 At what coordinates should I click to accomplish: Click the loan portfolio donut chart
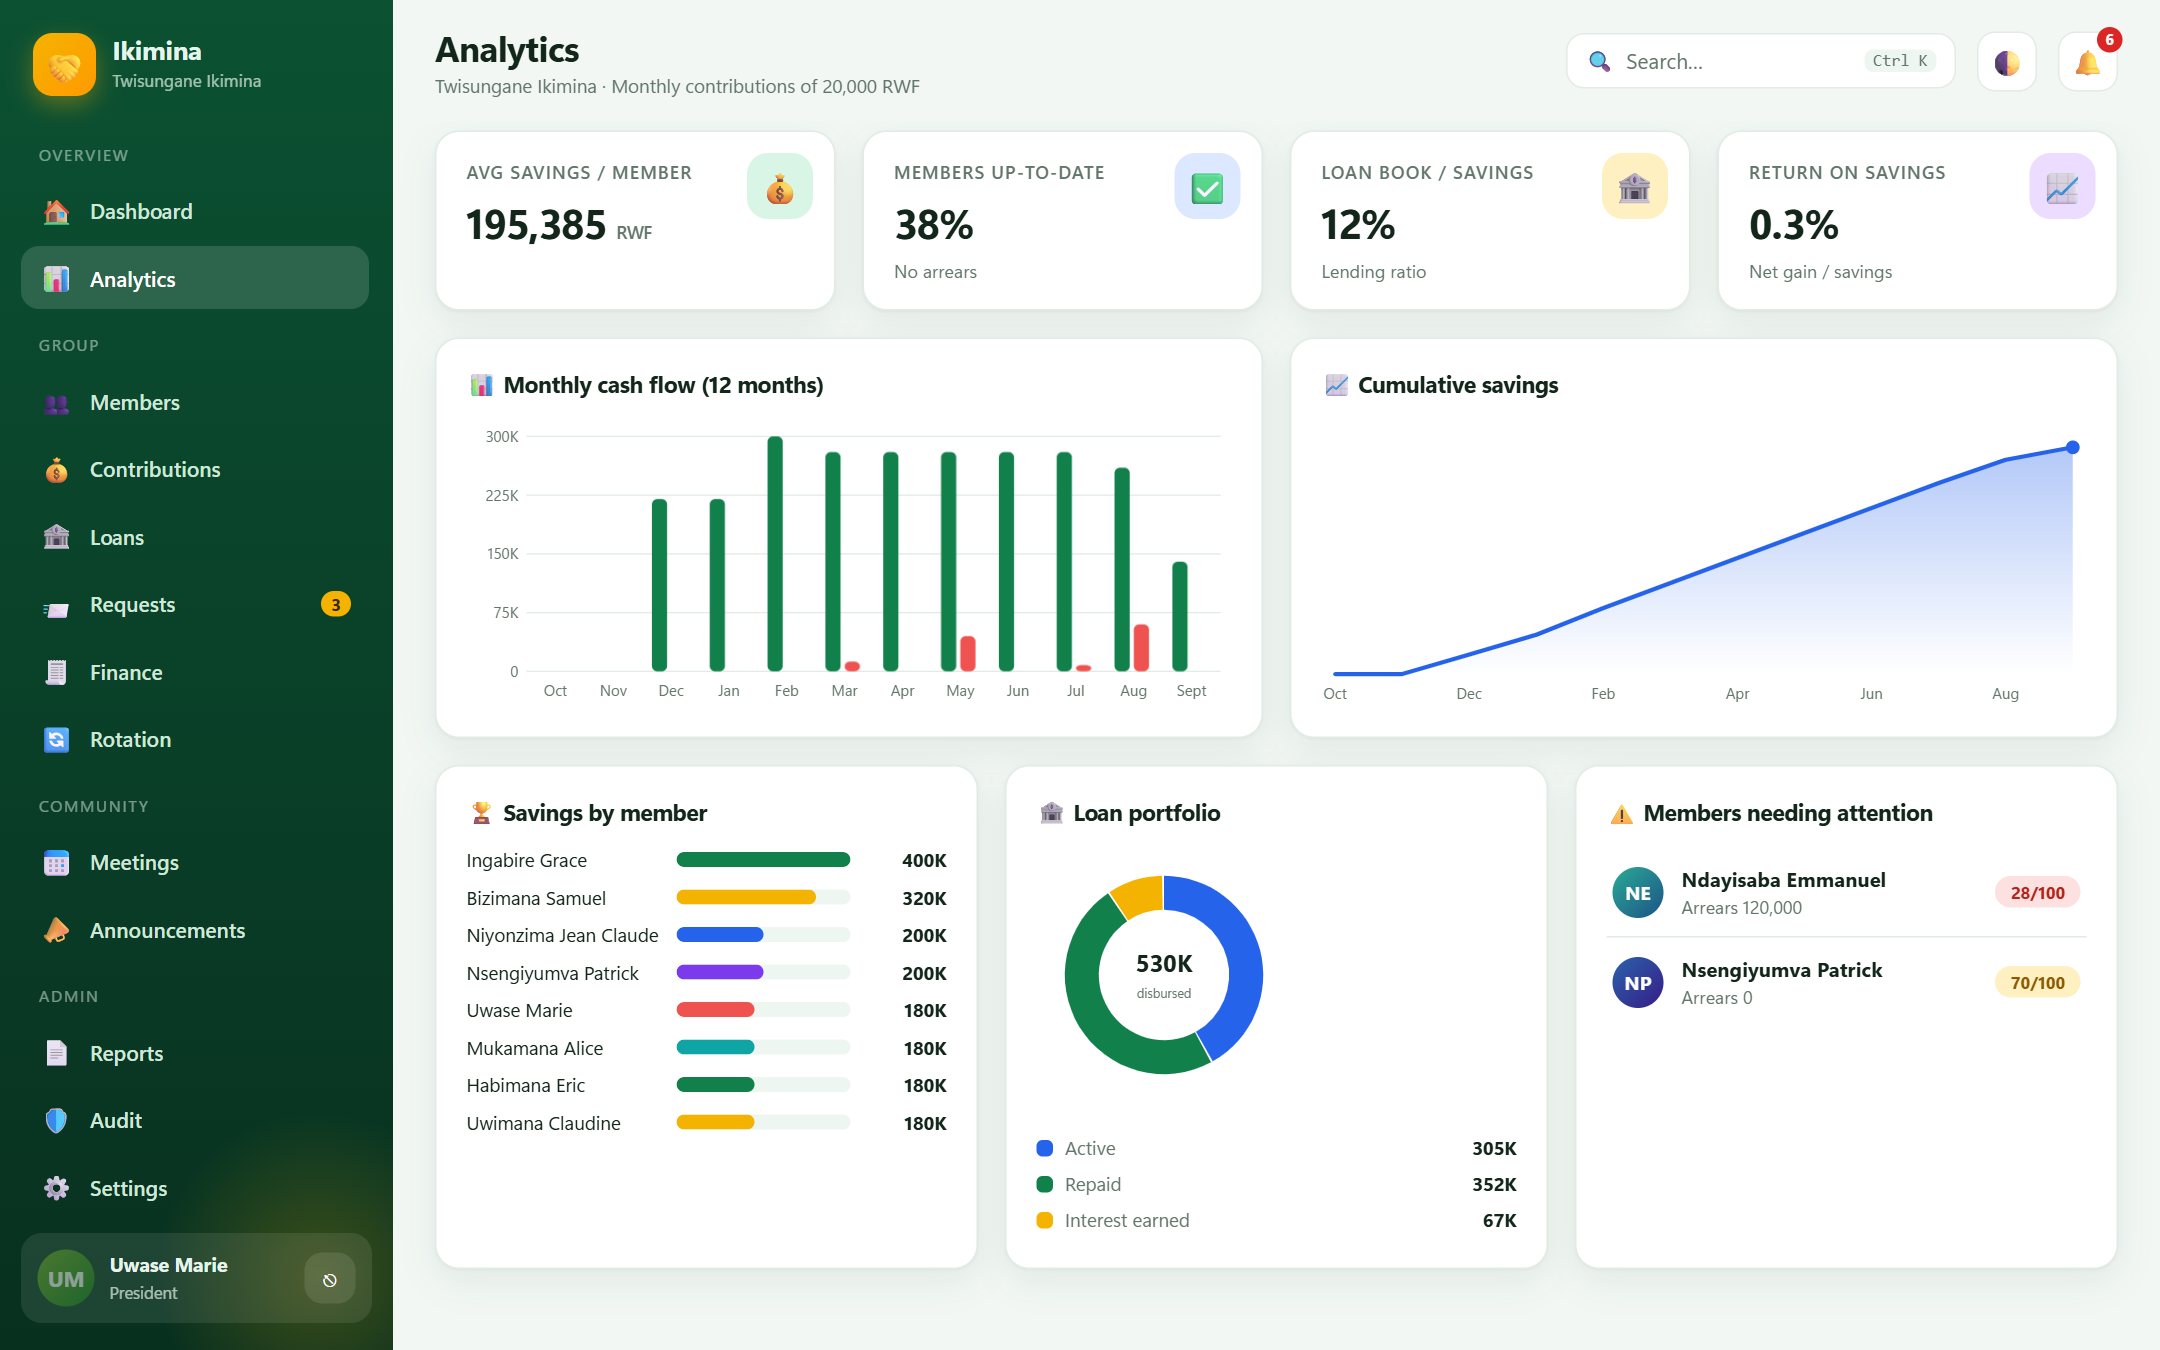coord(1164,975)
